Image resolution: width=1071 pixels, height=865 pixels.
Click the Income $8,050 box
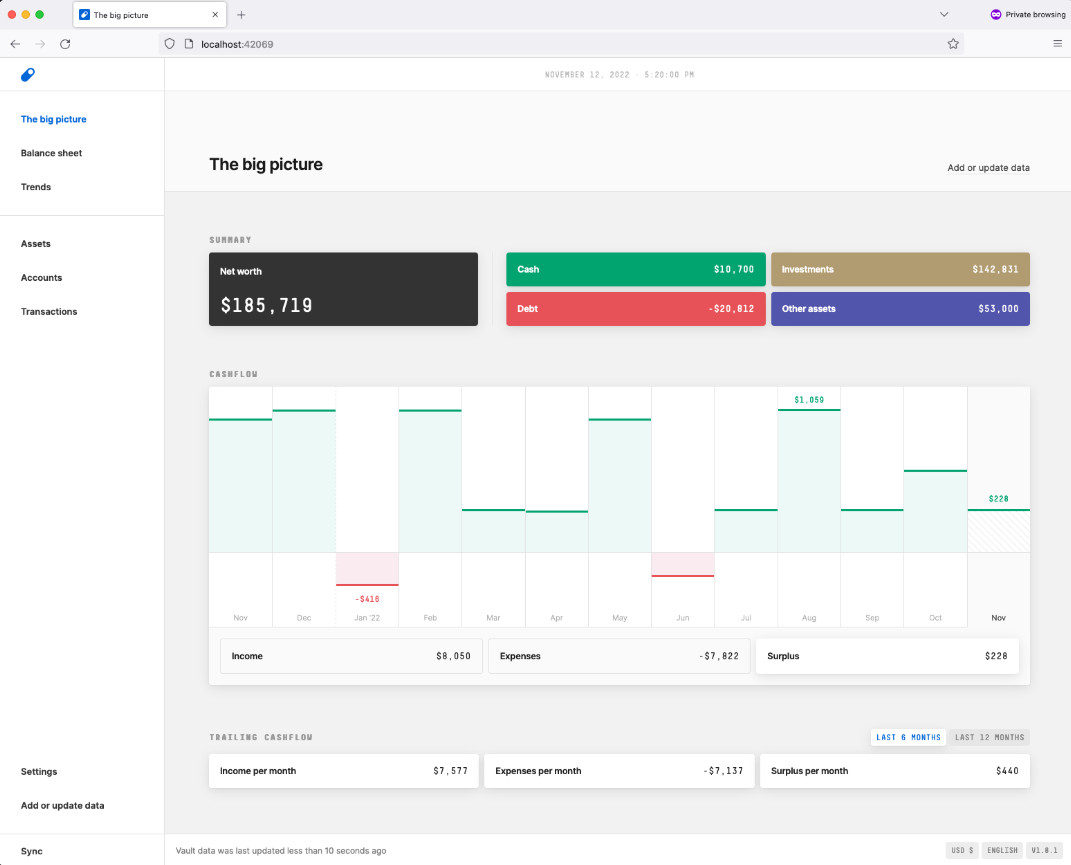point(351,656)
